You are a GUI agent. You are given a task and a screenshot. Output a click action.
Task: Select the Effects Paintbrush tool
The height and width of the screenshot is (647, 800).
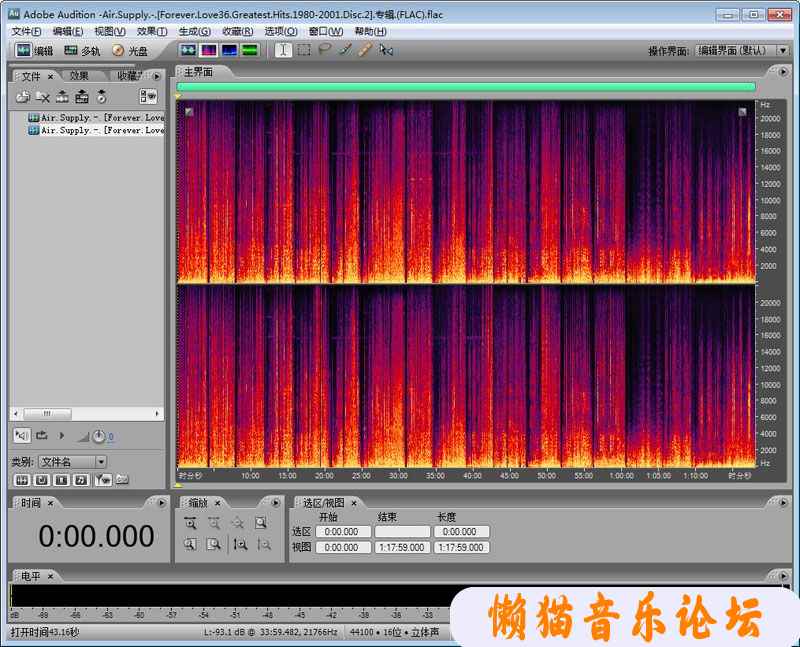click(345, 49)
